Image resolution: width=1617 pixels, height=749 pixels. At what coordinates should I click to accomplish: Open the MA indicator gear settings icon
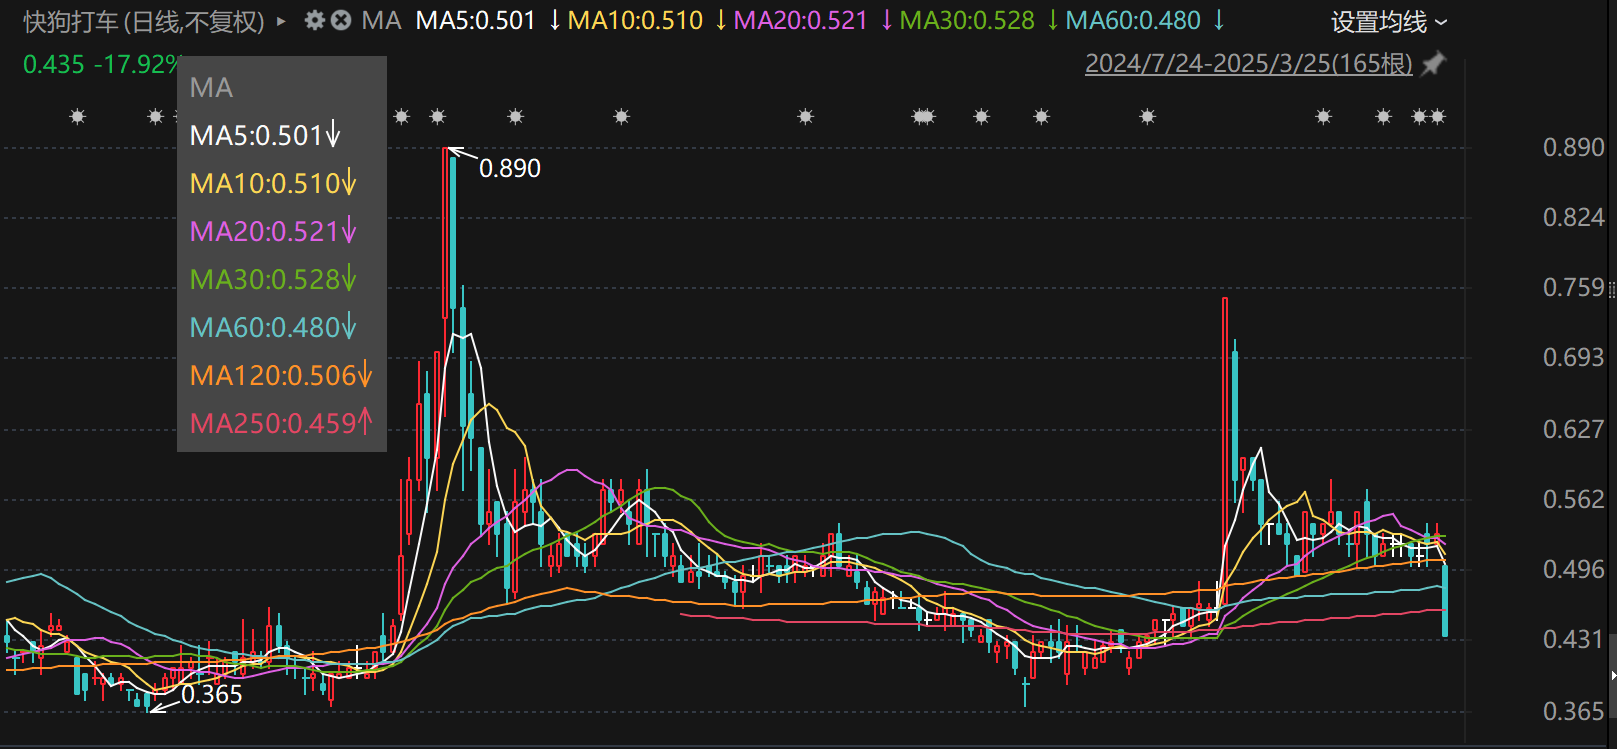click(x=315, y=20)
